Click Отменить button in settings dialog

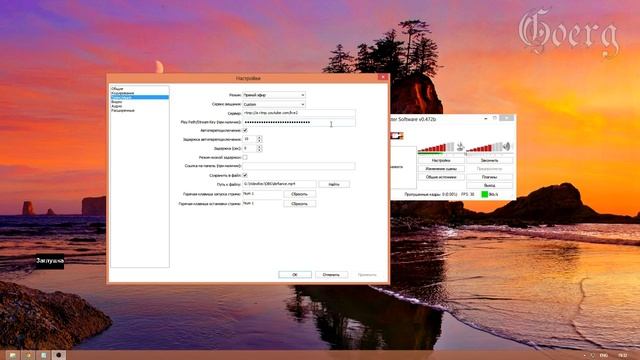[x=331, y=275]
